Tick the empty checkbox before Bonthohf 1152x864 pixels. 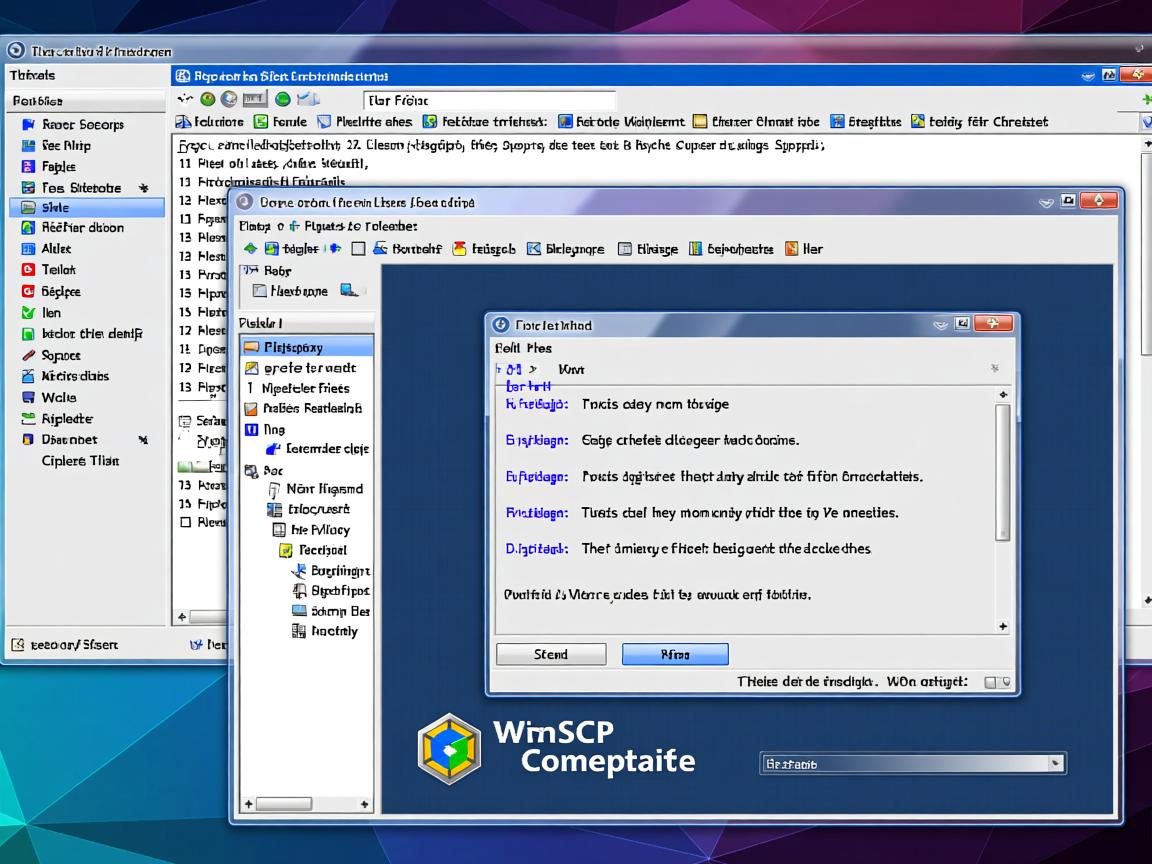click(x=358, y=249)
